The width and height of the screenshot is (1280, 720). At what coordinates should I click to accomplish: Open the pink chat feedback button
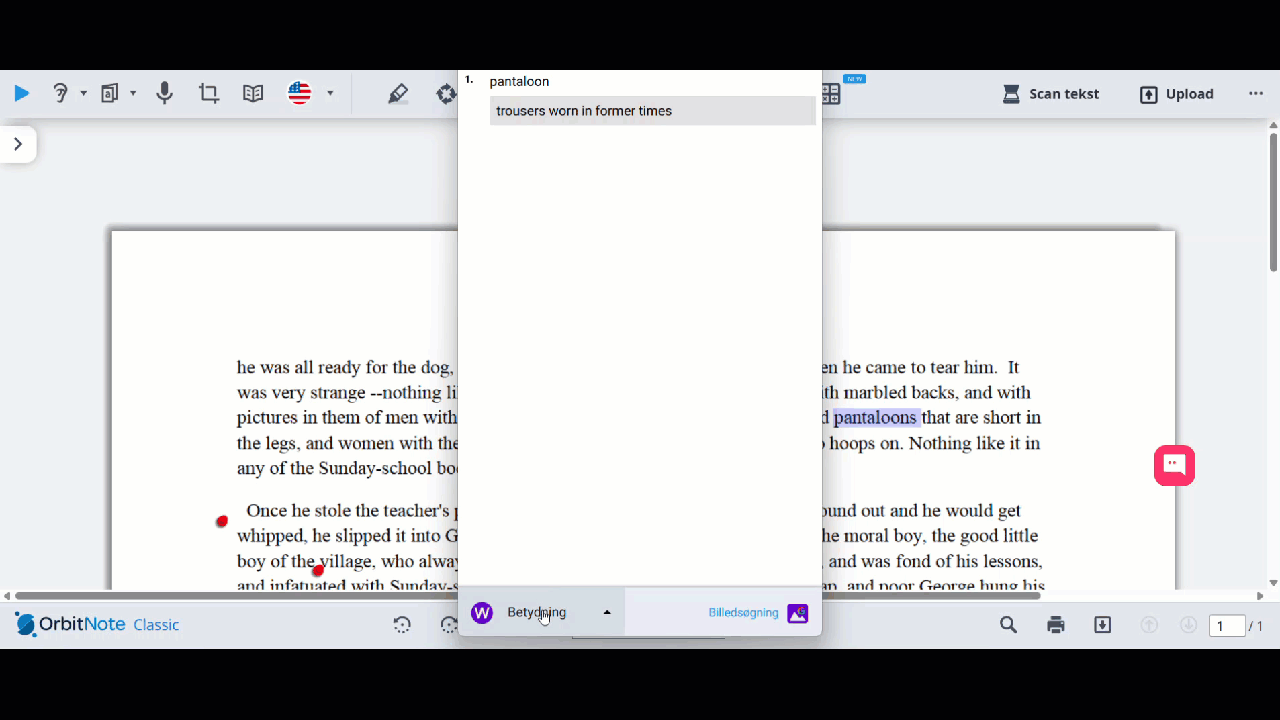click(x=1174, y=465)
